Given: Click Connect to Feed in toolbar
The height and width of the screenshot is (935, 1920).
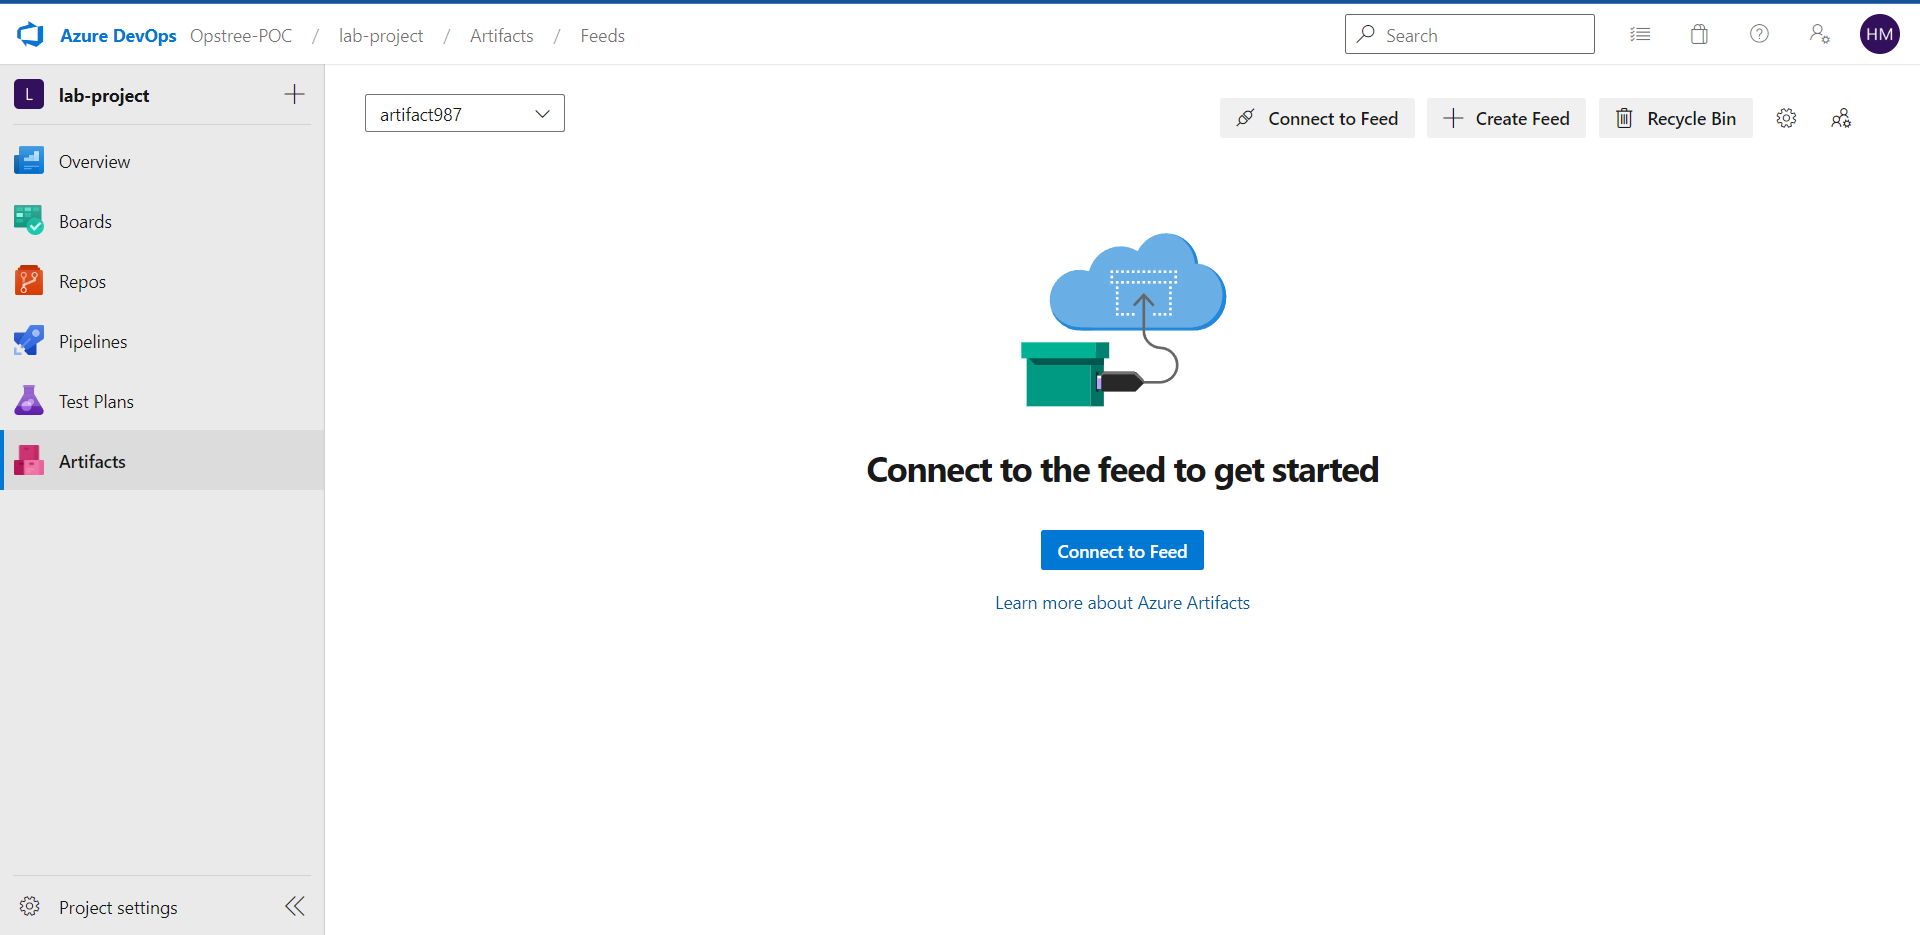Looking at the screenshot, I should tap(1317, 118).
